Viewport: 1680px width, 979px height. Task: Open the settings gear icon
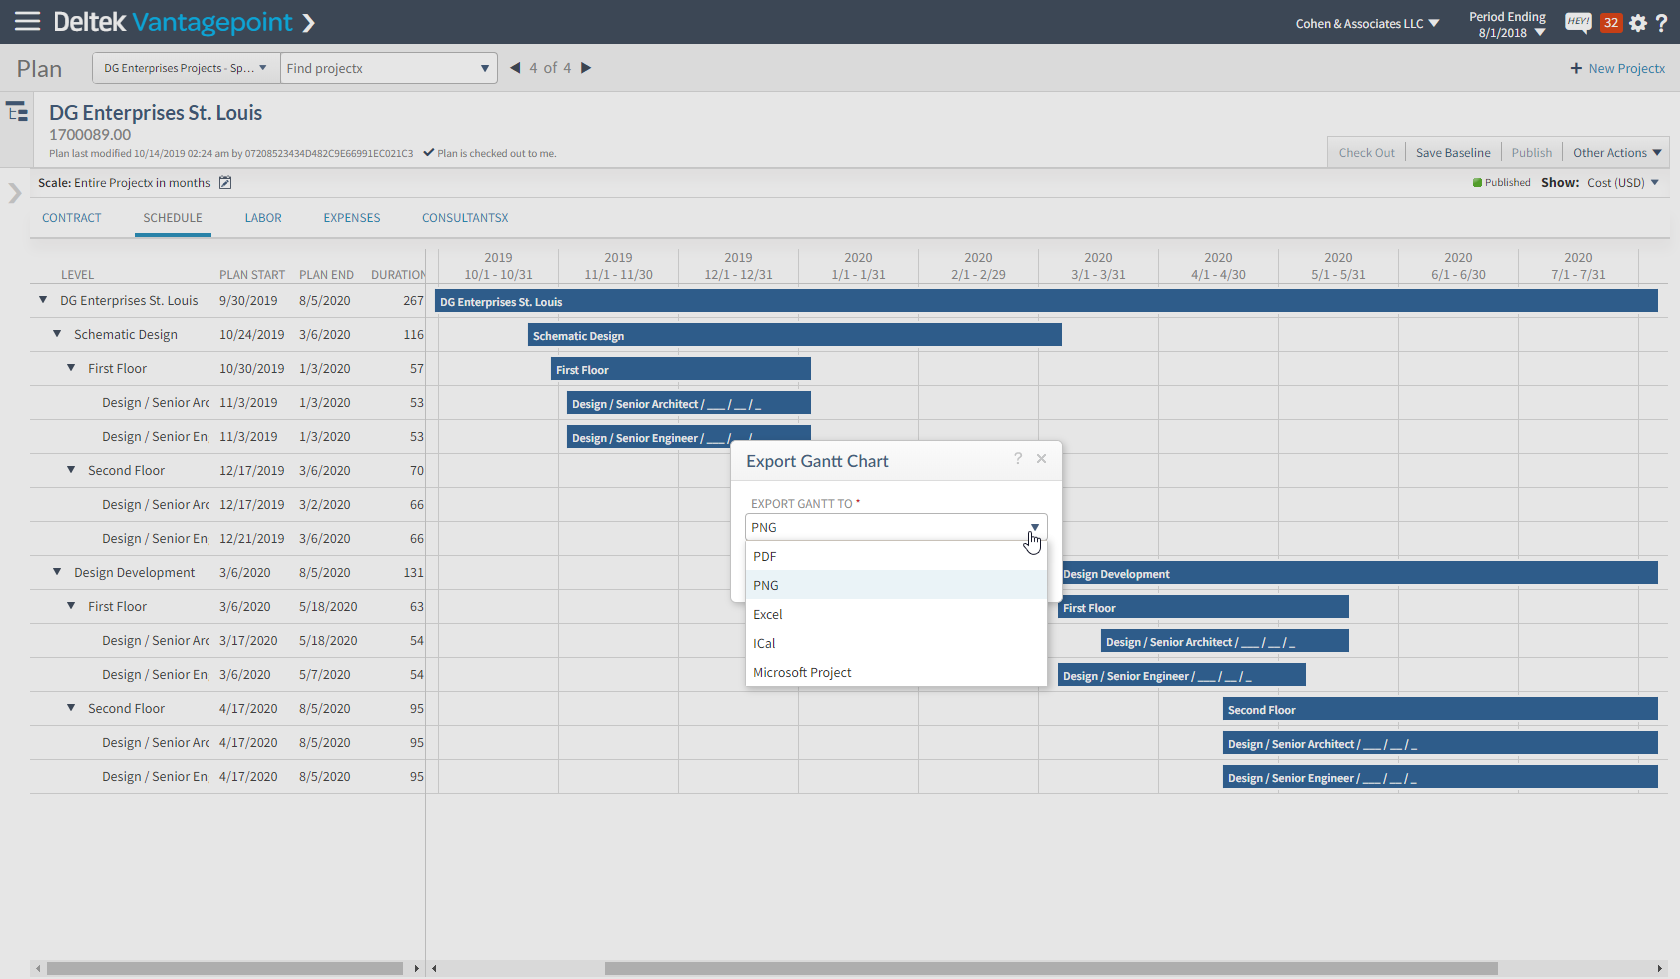pos(1638,22)
